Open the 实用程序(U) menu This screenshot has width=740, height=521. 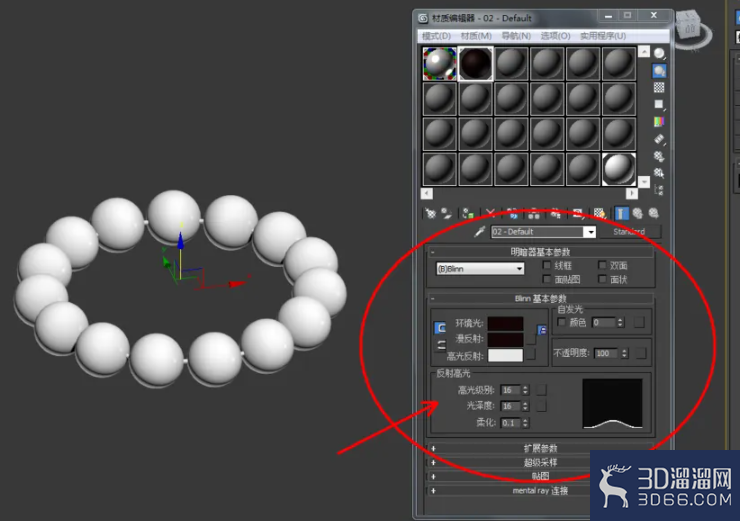603,36
